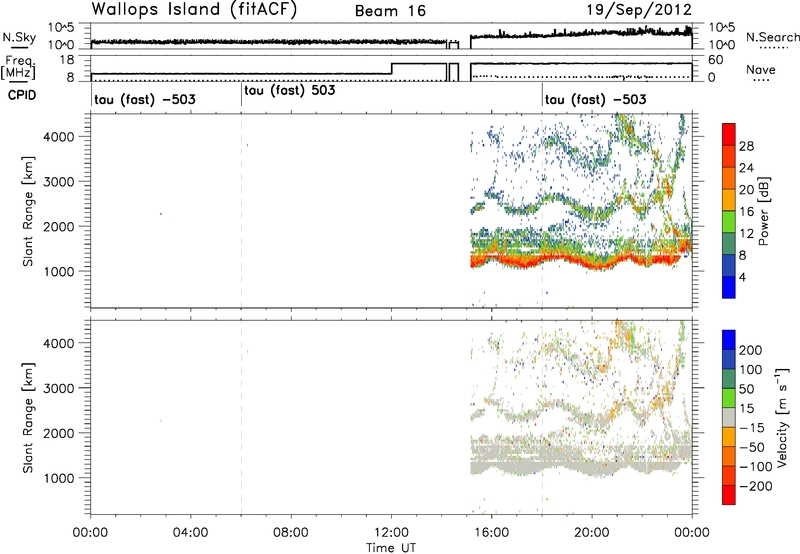
Task: Click the -15 label on Velocity color bar
Action: coord(752,428)
